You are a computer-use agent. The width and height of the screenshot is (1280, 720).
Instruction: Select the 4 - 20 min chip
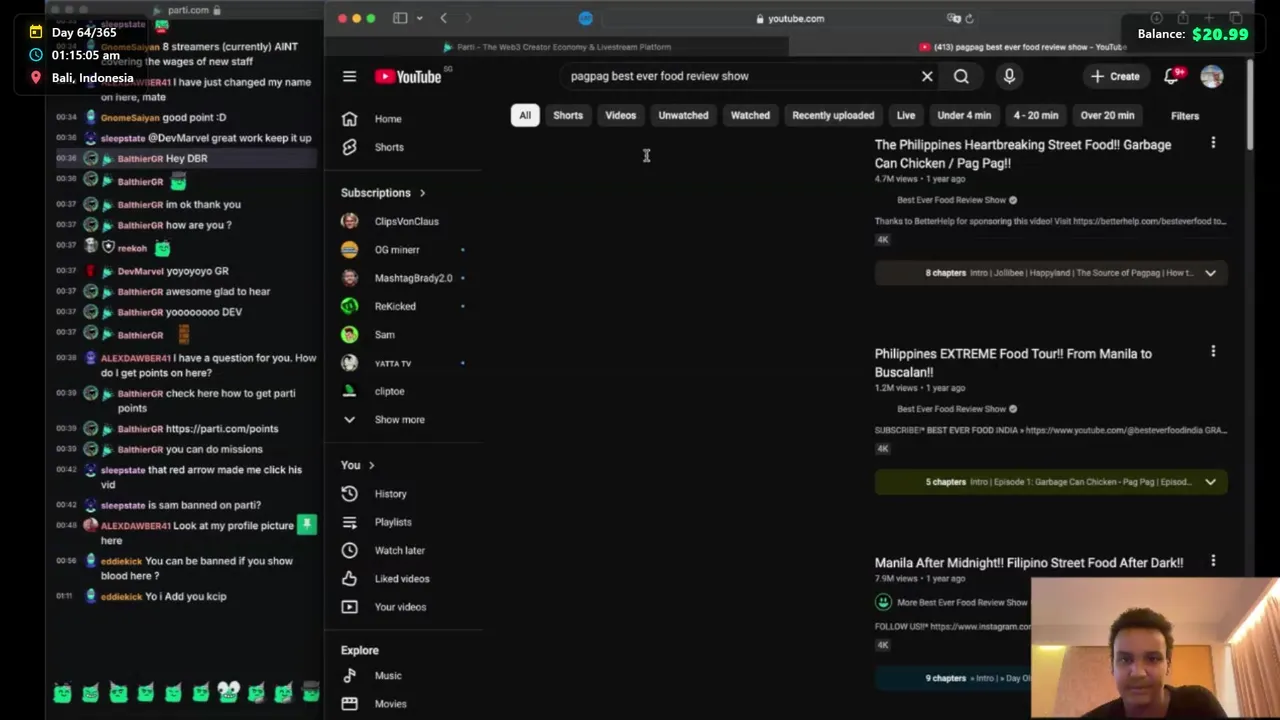tap(1036, 115)
